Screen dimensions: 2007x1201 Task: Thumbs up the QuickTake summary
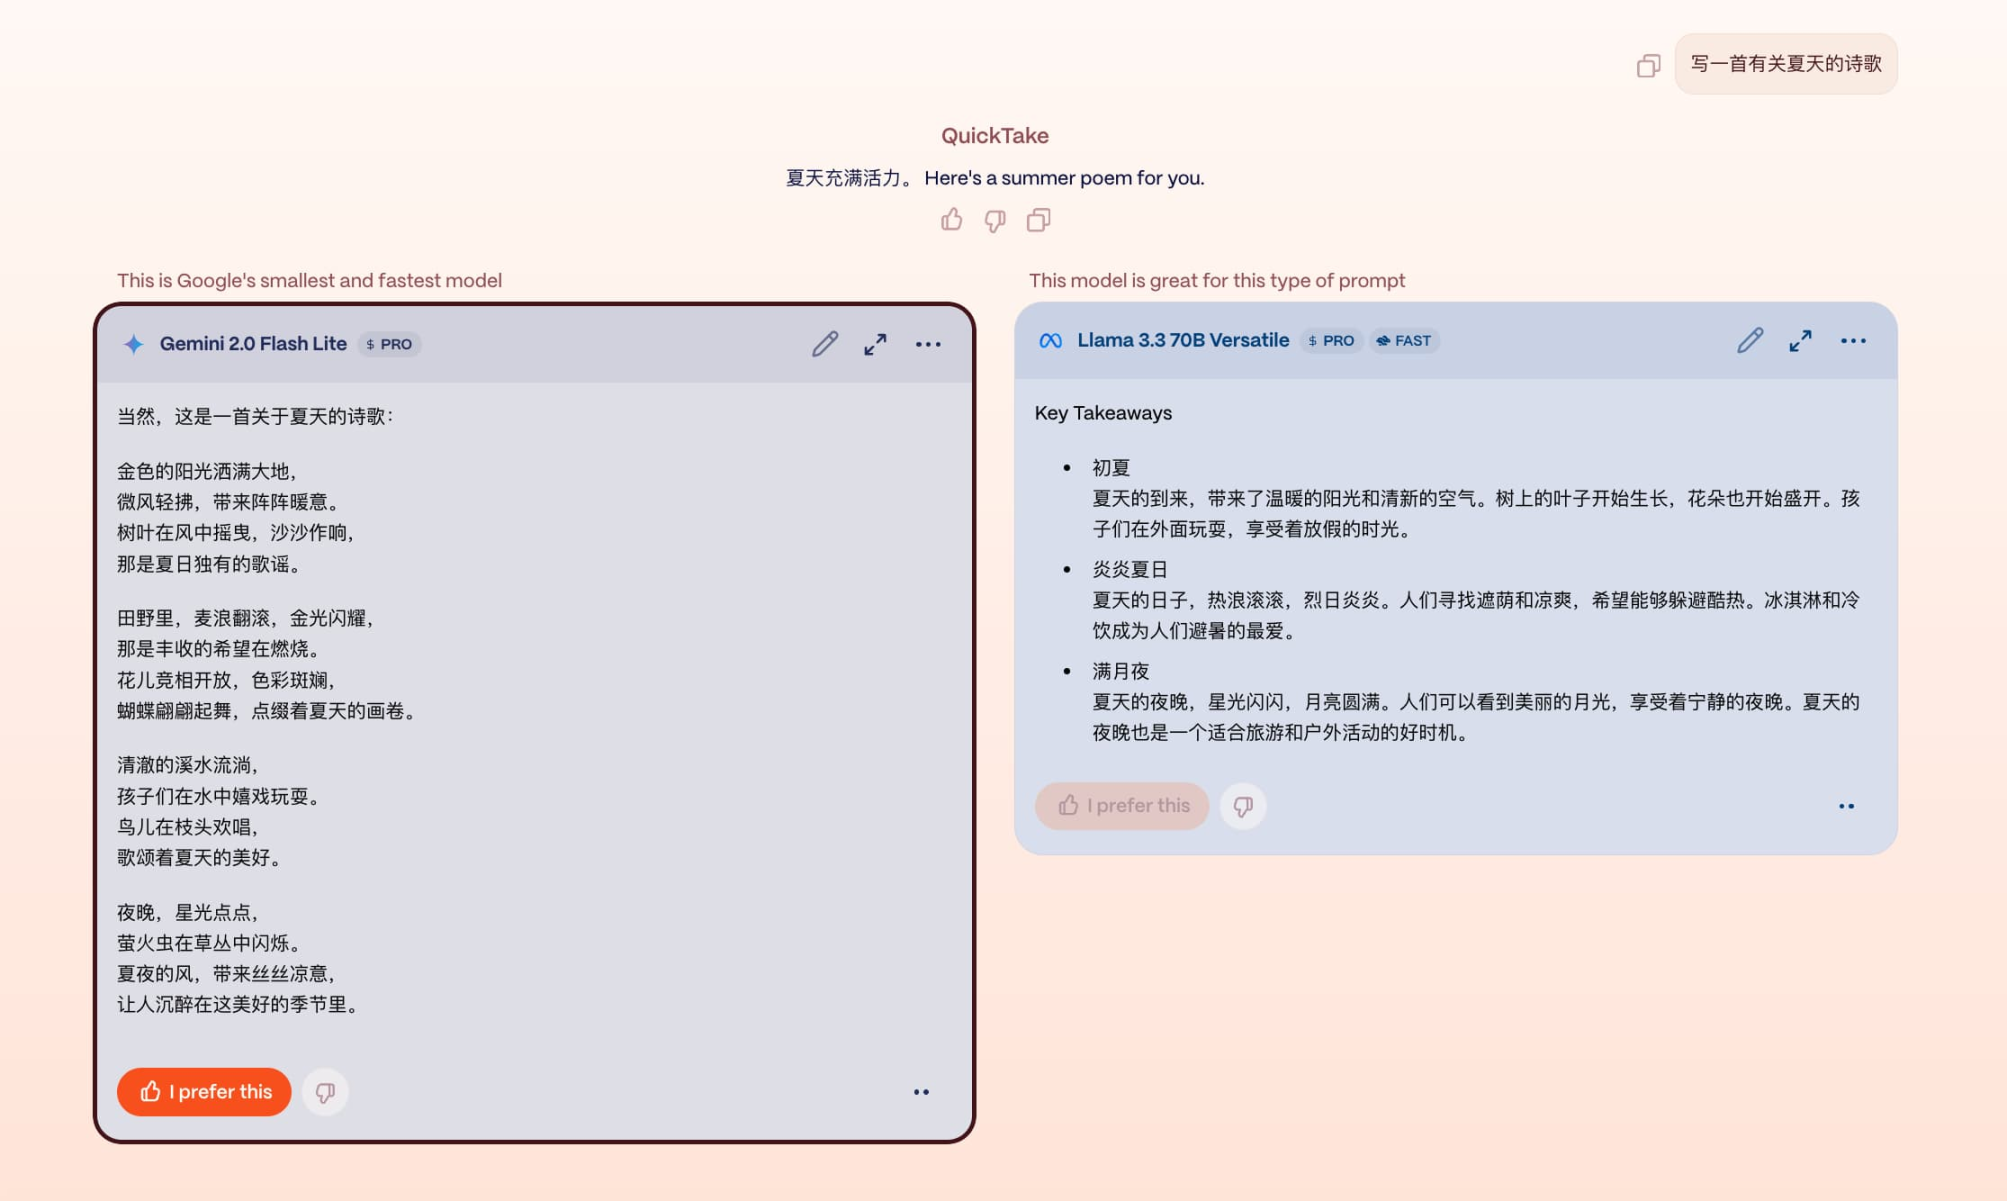pos(951,220)
